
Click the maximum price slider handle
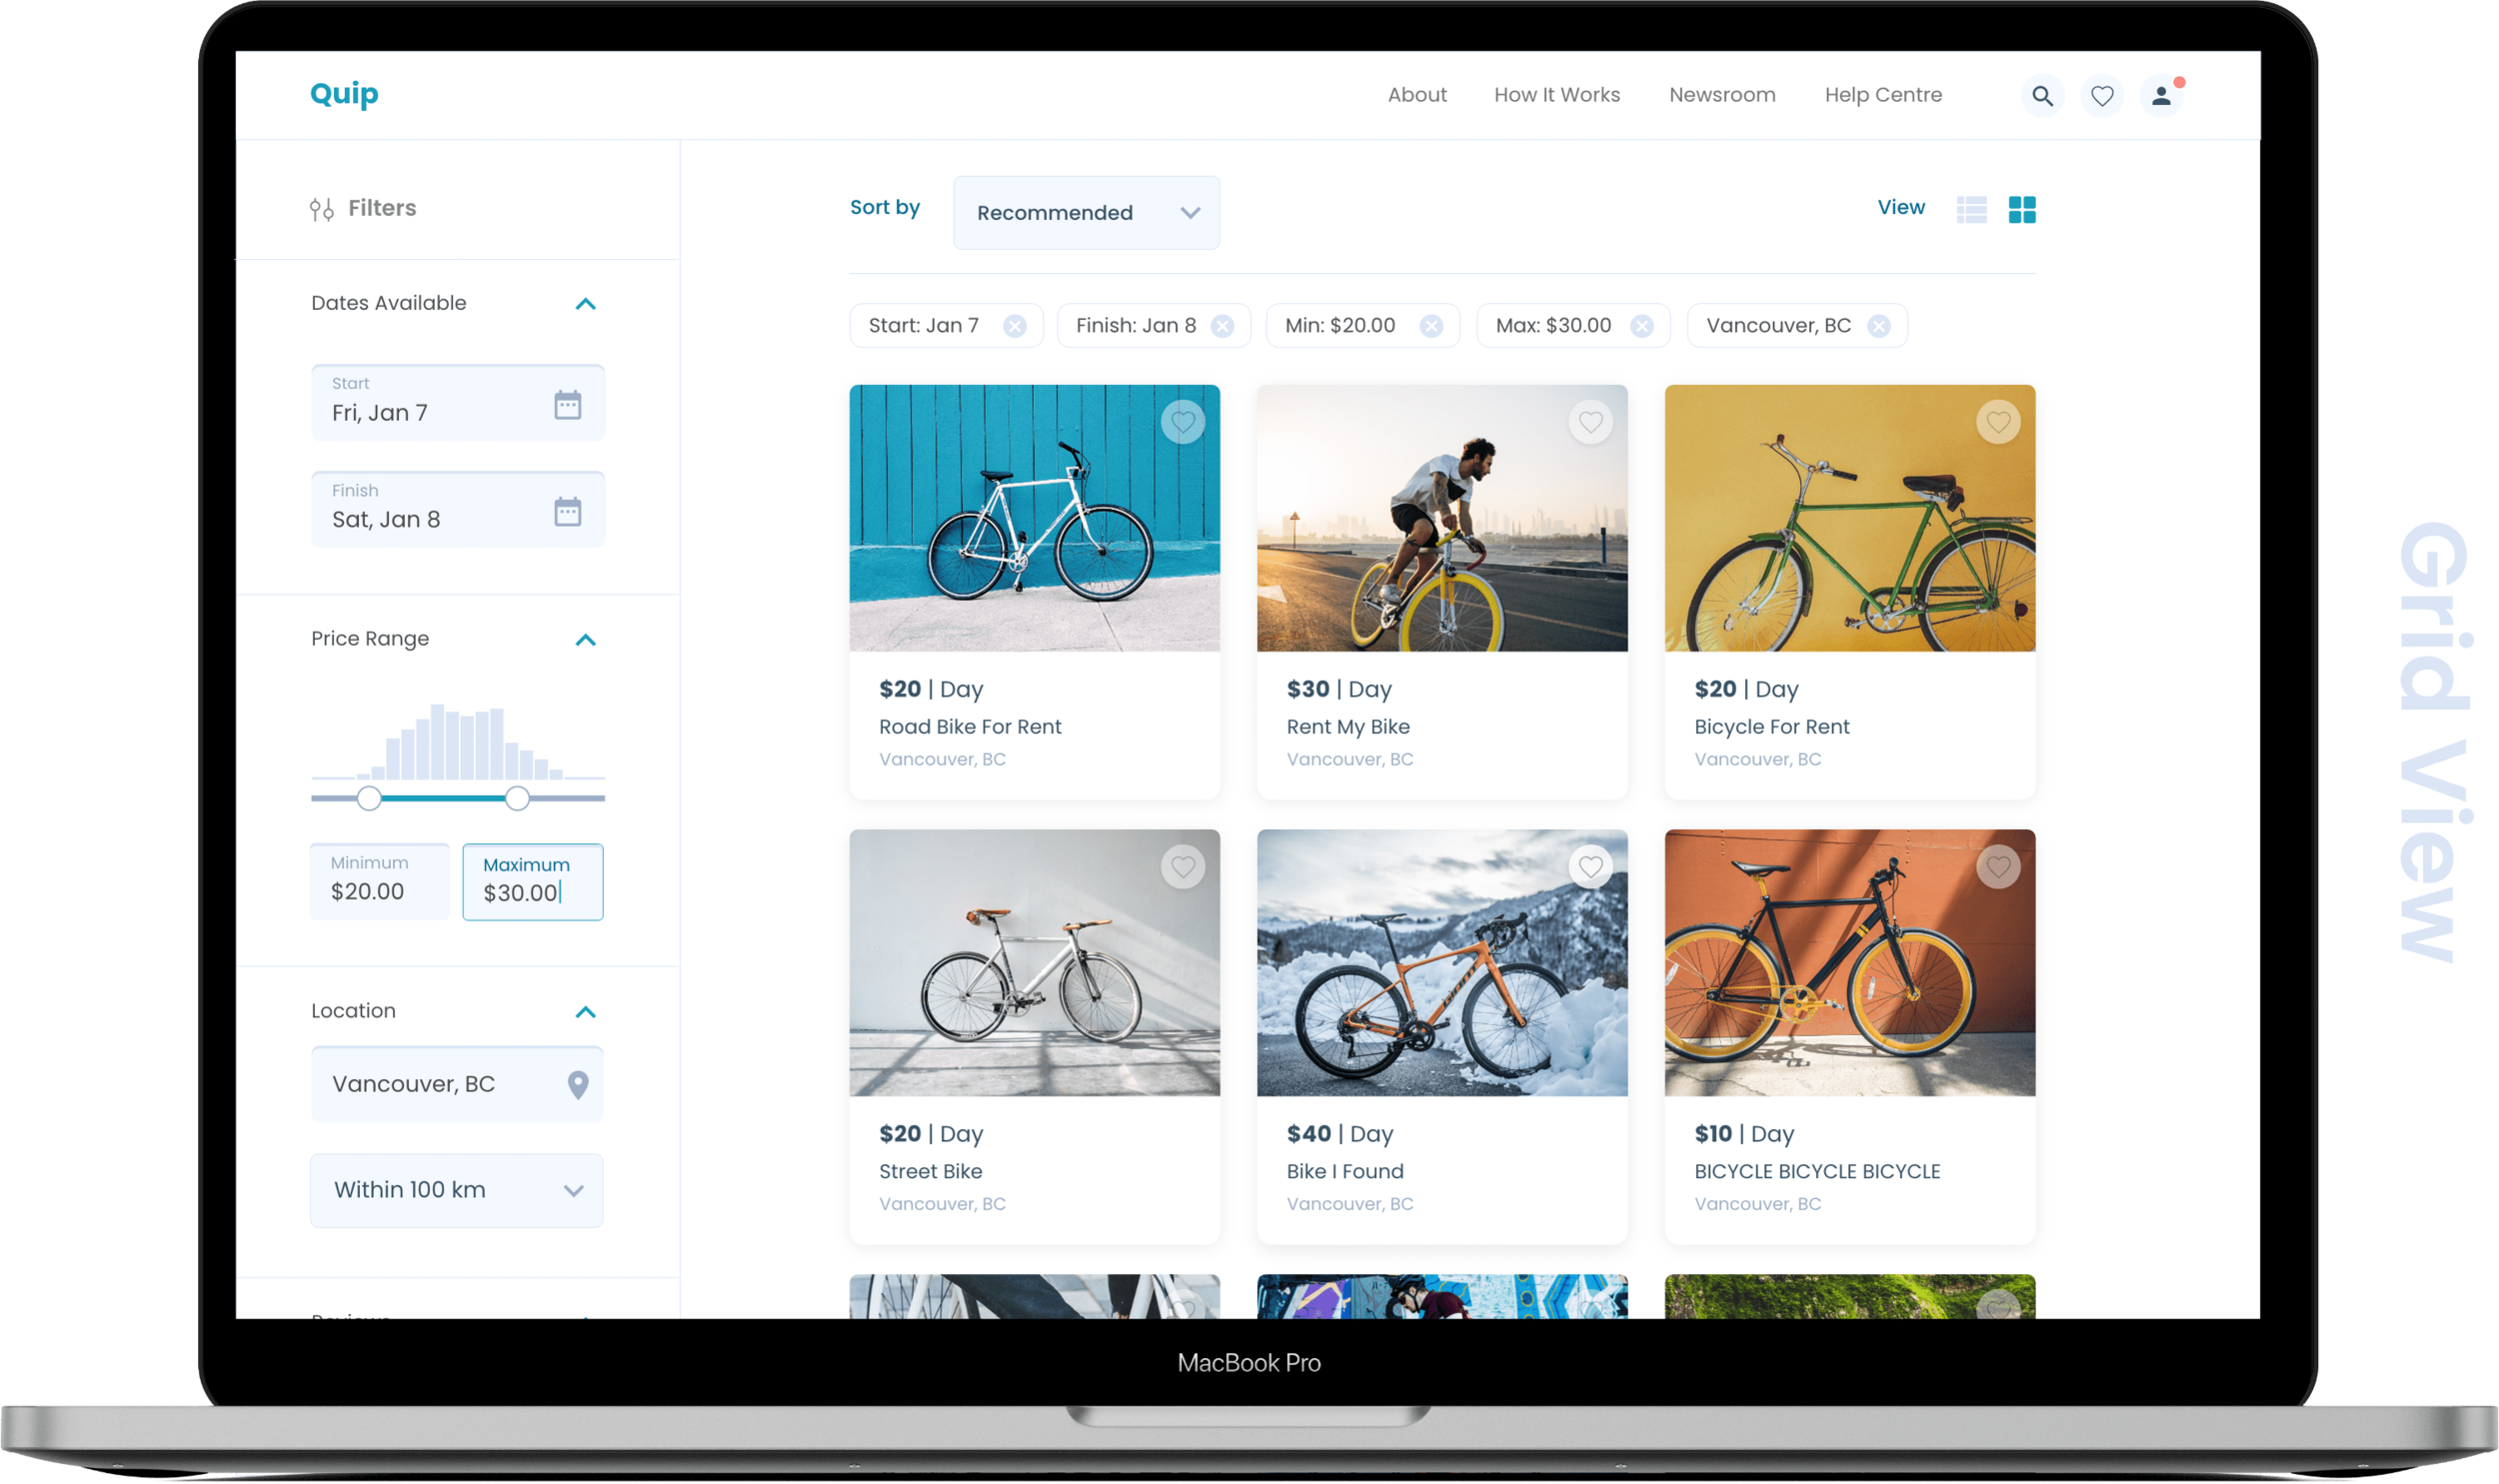click(x=516, y=798)
